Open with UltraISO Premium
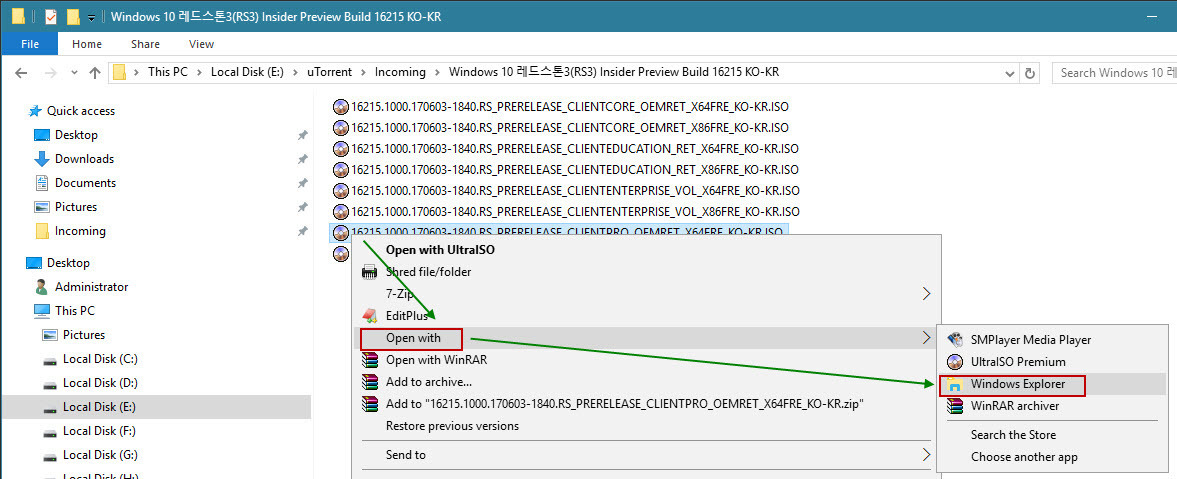Image resolution: width=1177 pixels, height=479 pixels. coord(1018,362)
